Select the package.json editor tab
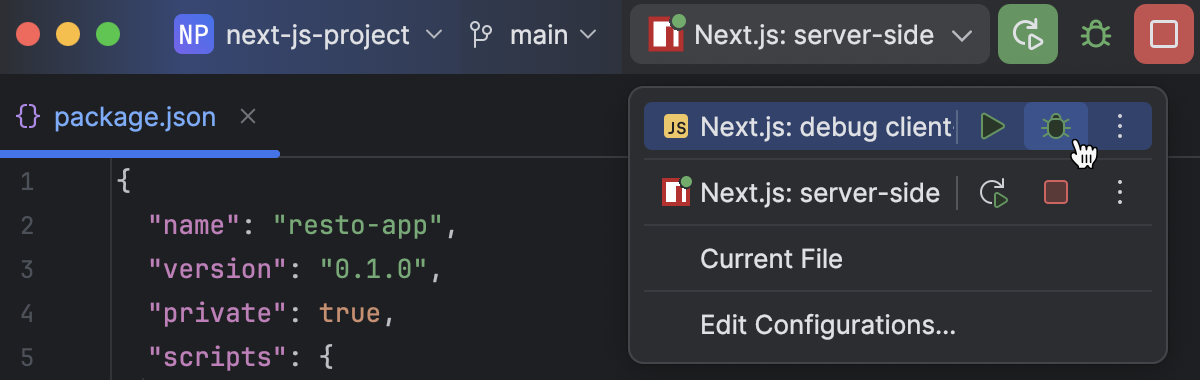Image resolution: width=1200 pixels, height=380 pixels. [x=116, y=118]
